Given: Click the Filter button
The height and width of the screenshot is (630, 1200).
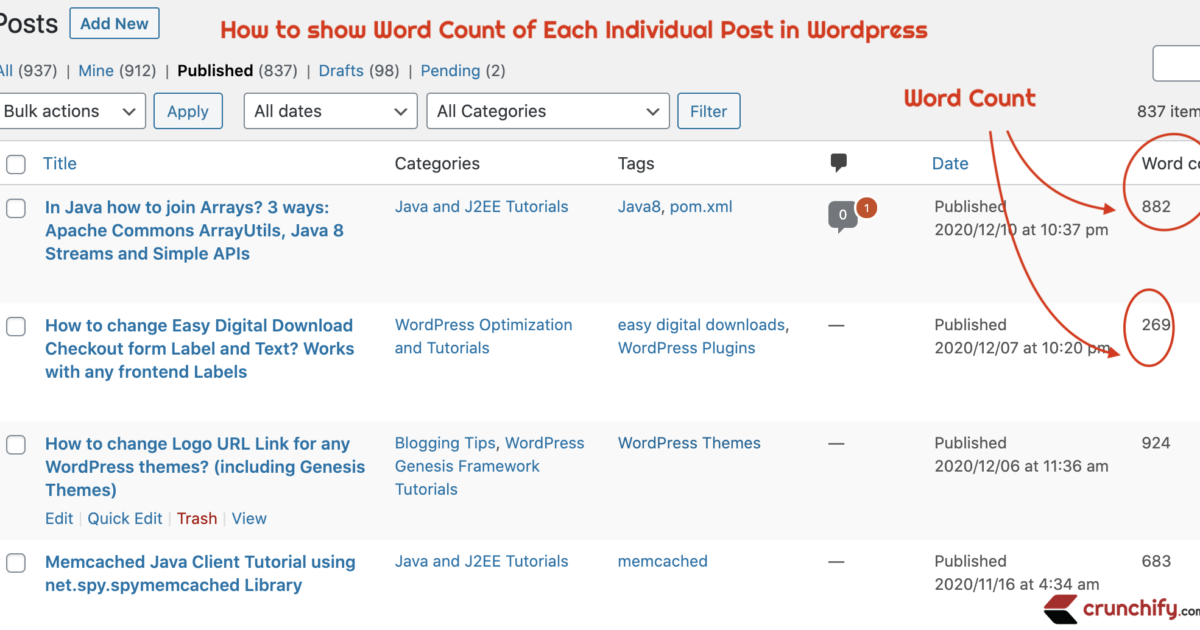Looking at the screenshot, I should [x=709, y=111].
